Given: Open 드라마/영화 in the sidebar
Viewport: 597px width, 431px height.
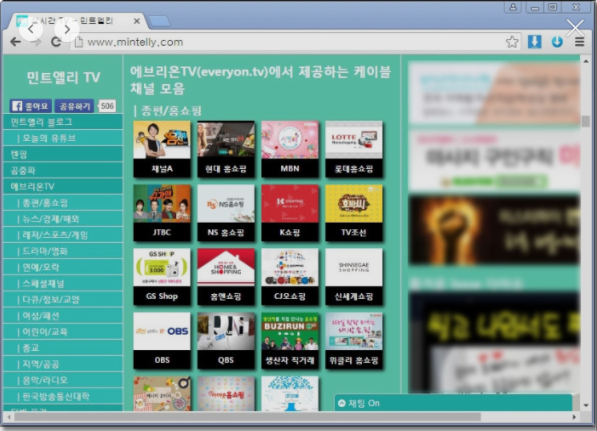Looking at the screenshot, I should (x=63, y=251).
